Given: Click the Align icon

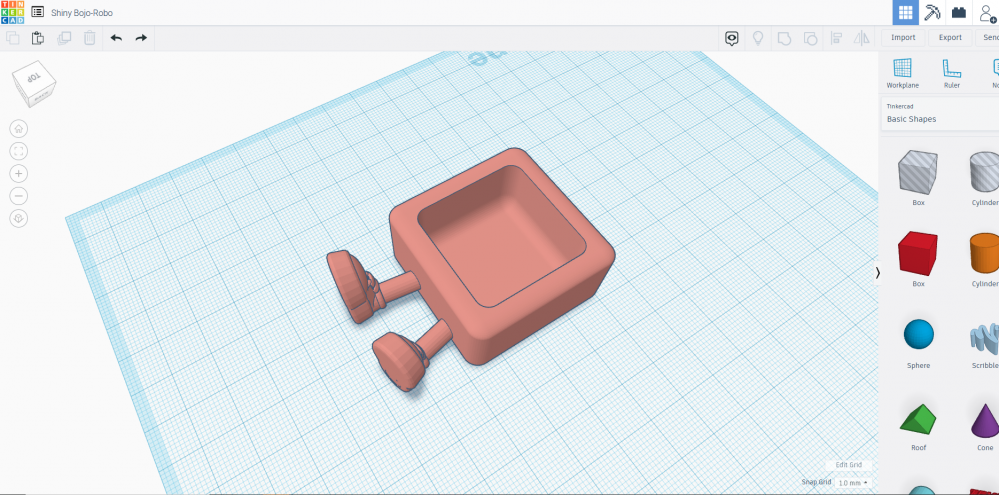Looking at the screenshot, I should click(x=837, y=38).
